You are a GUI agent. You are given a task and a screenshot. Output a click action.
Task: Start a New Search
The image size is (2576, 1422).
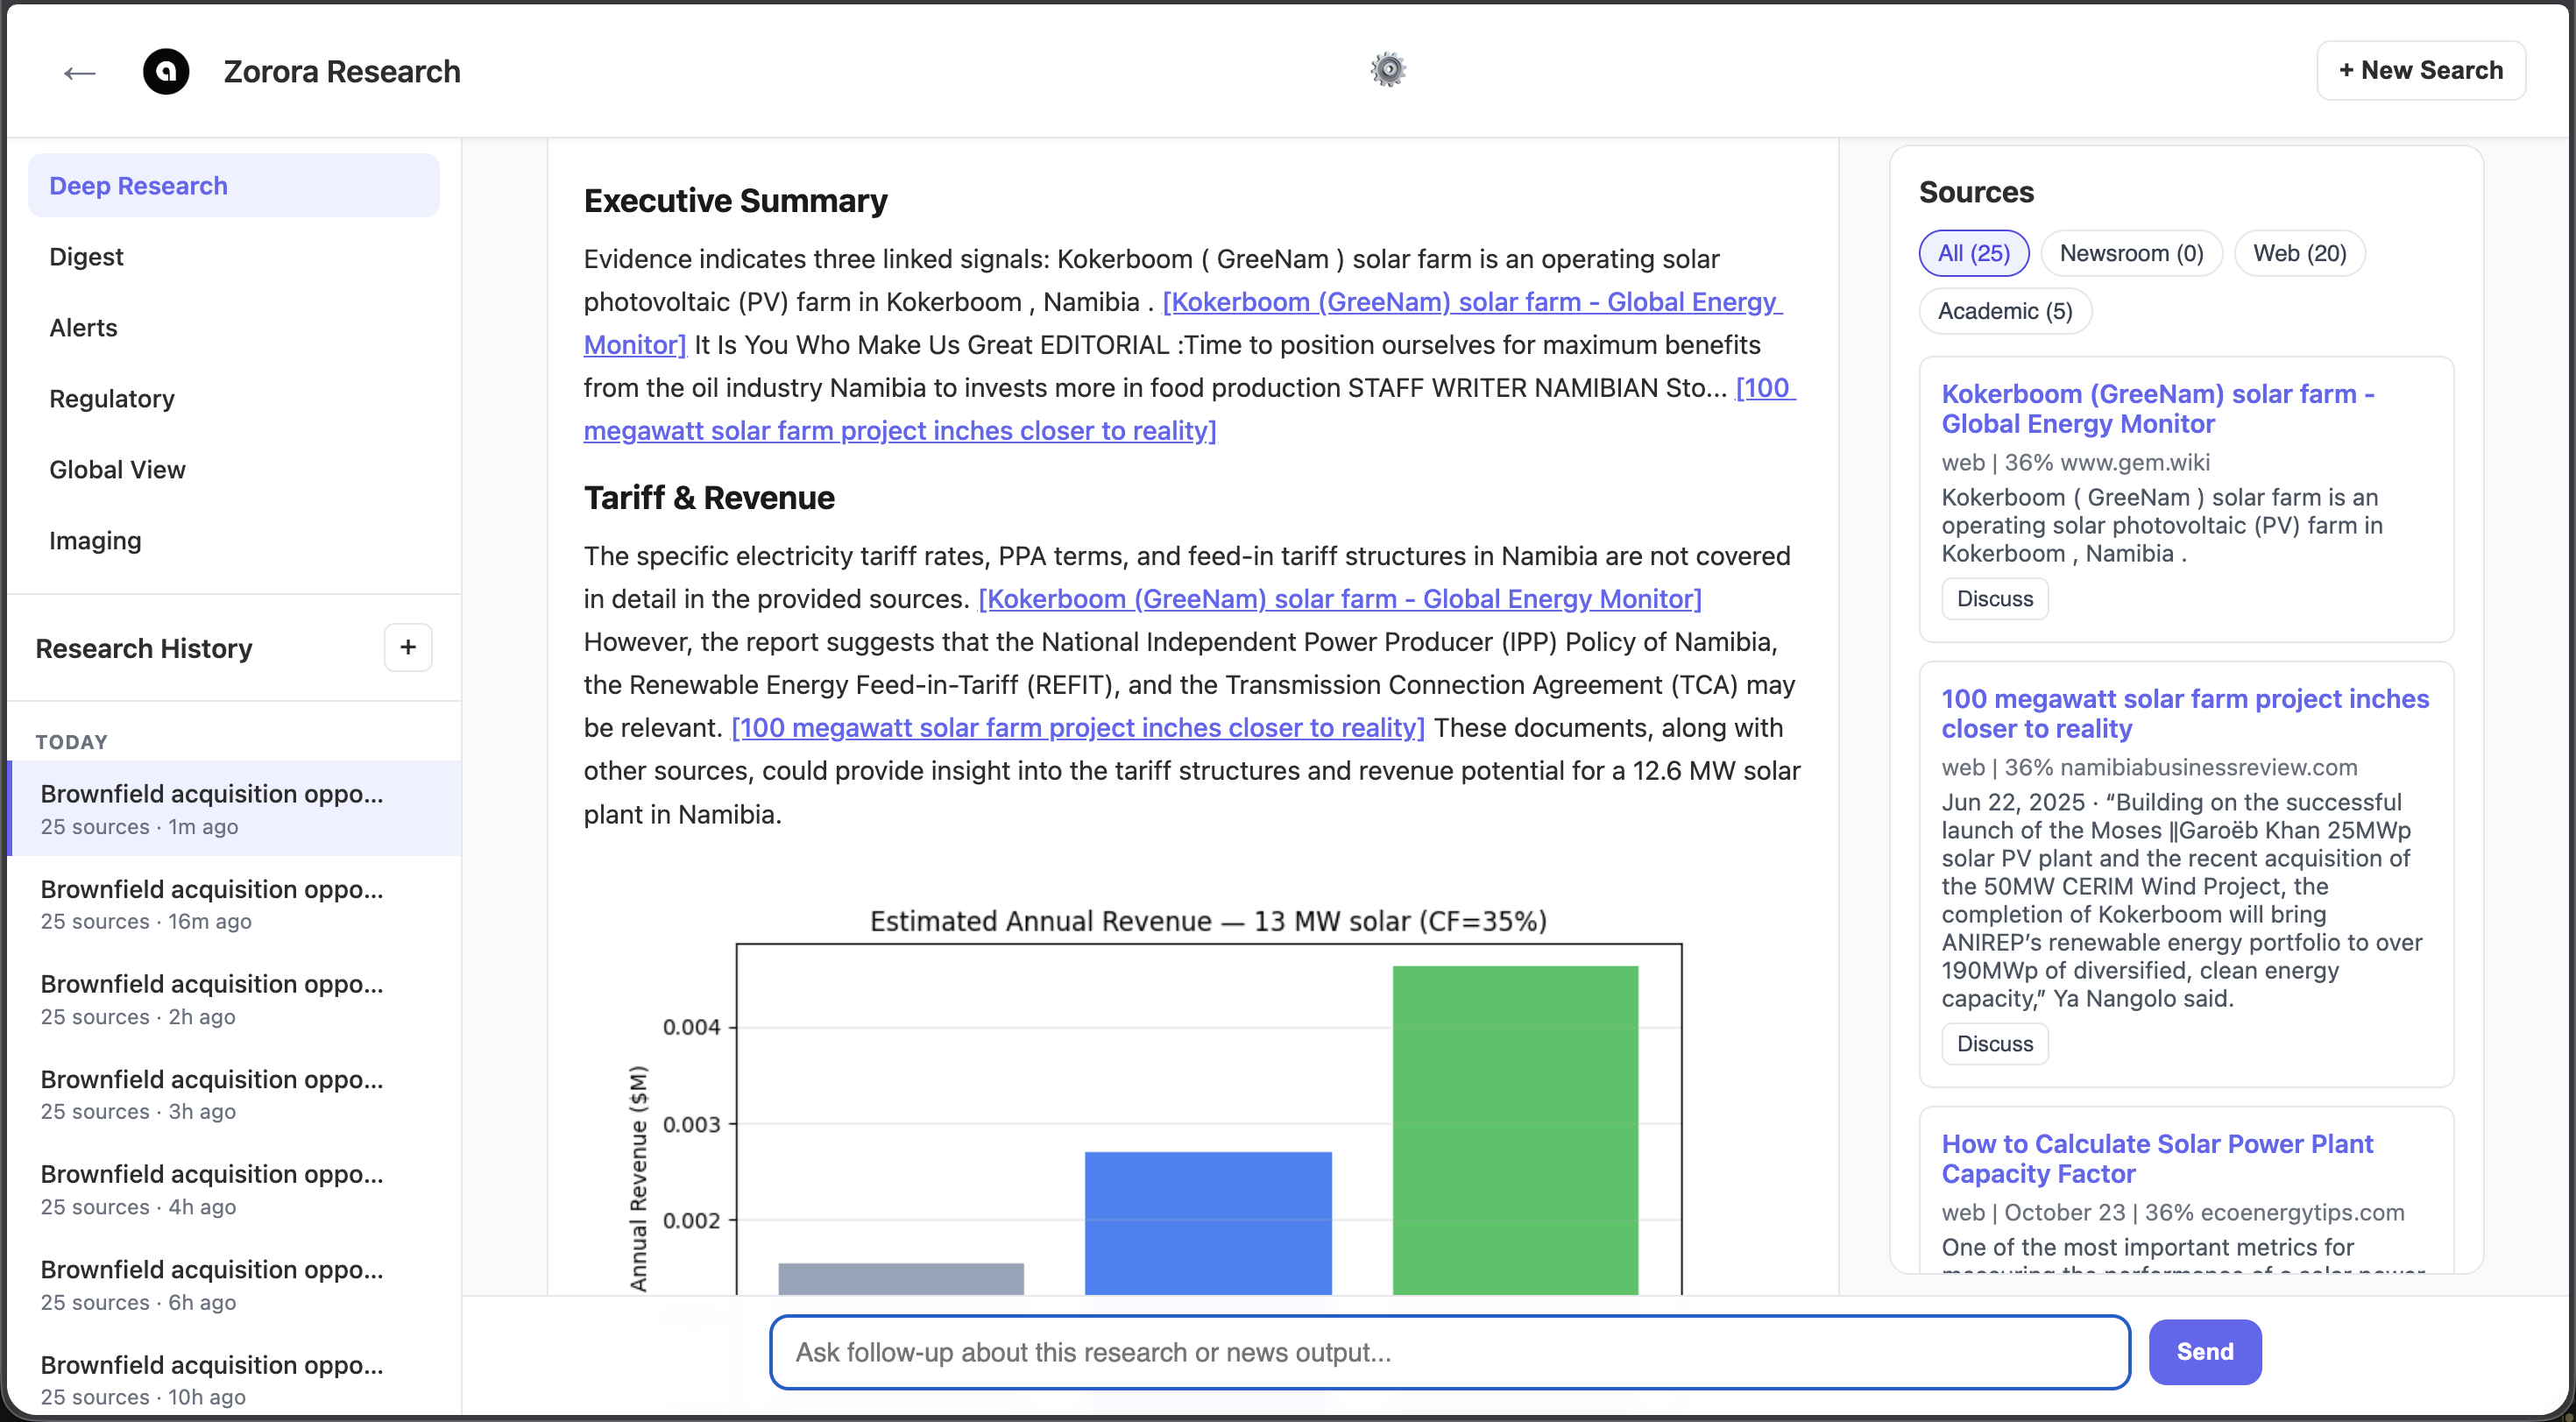click(2421, 70)
